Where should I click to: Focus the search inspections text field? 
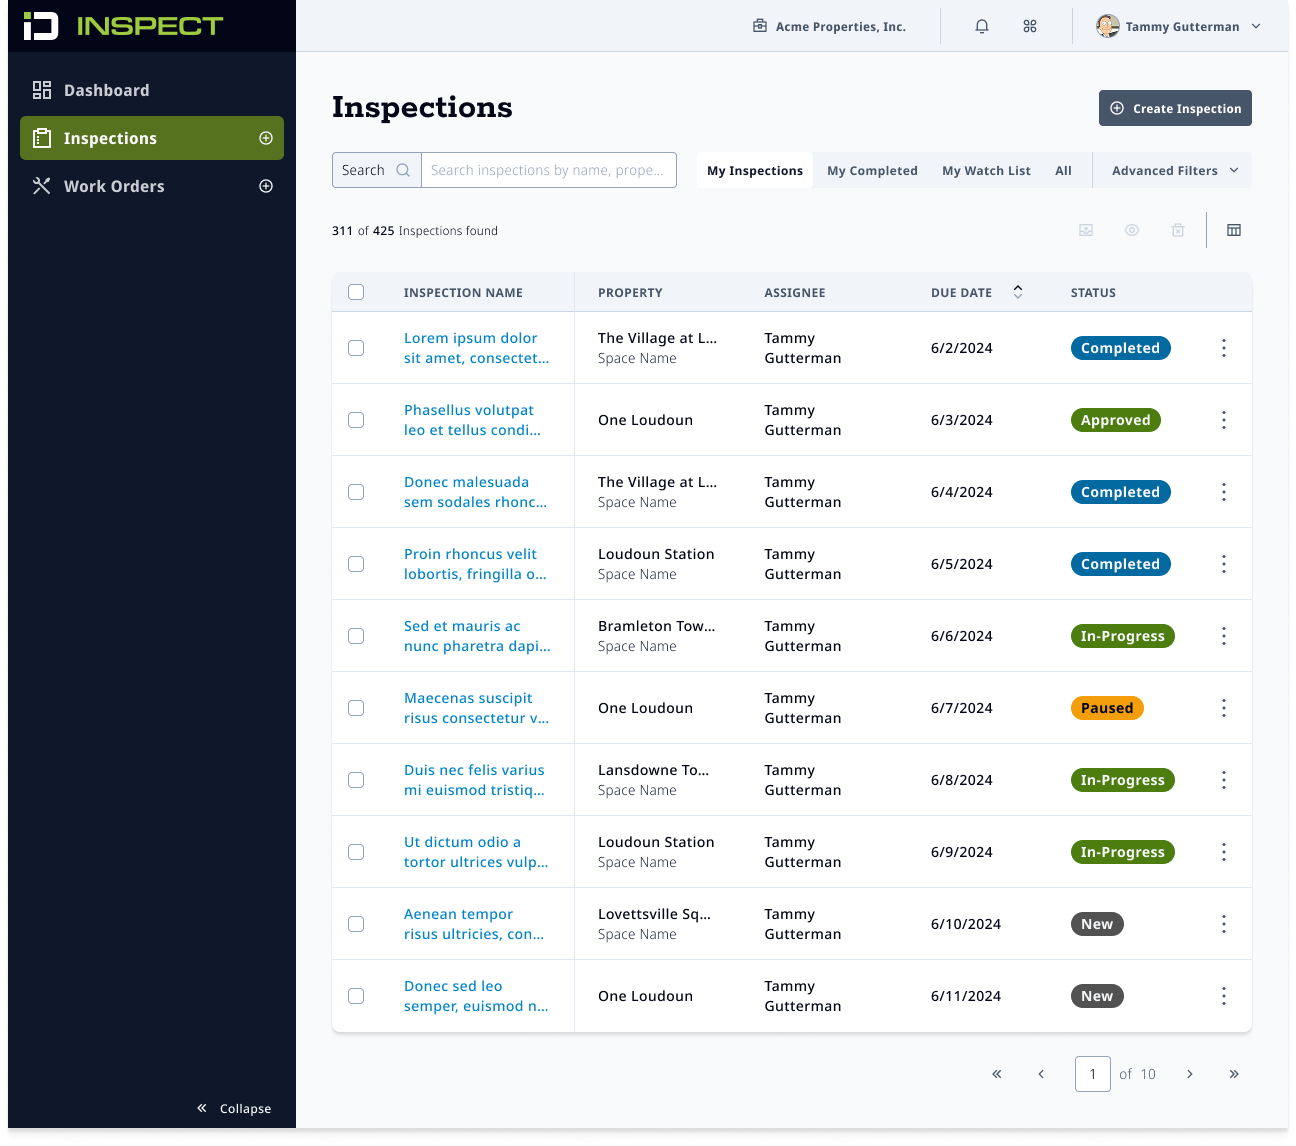pos(548,170)
